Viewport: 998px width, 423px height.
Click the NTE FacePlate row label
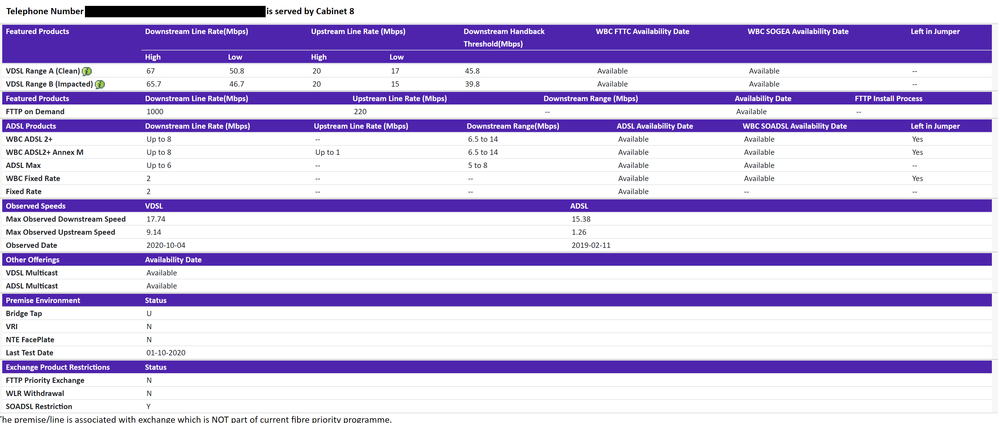pos(31,340)
